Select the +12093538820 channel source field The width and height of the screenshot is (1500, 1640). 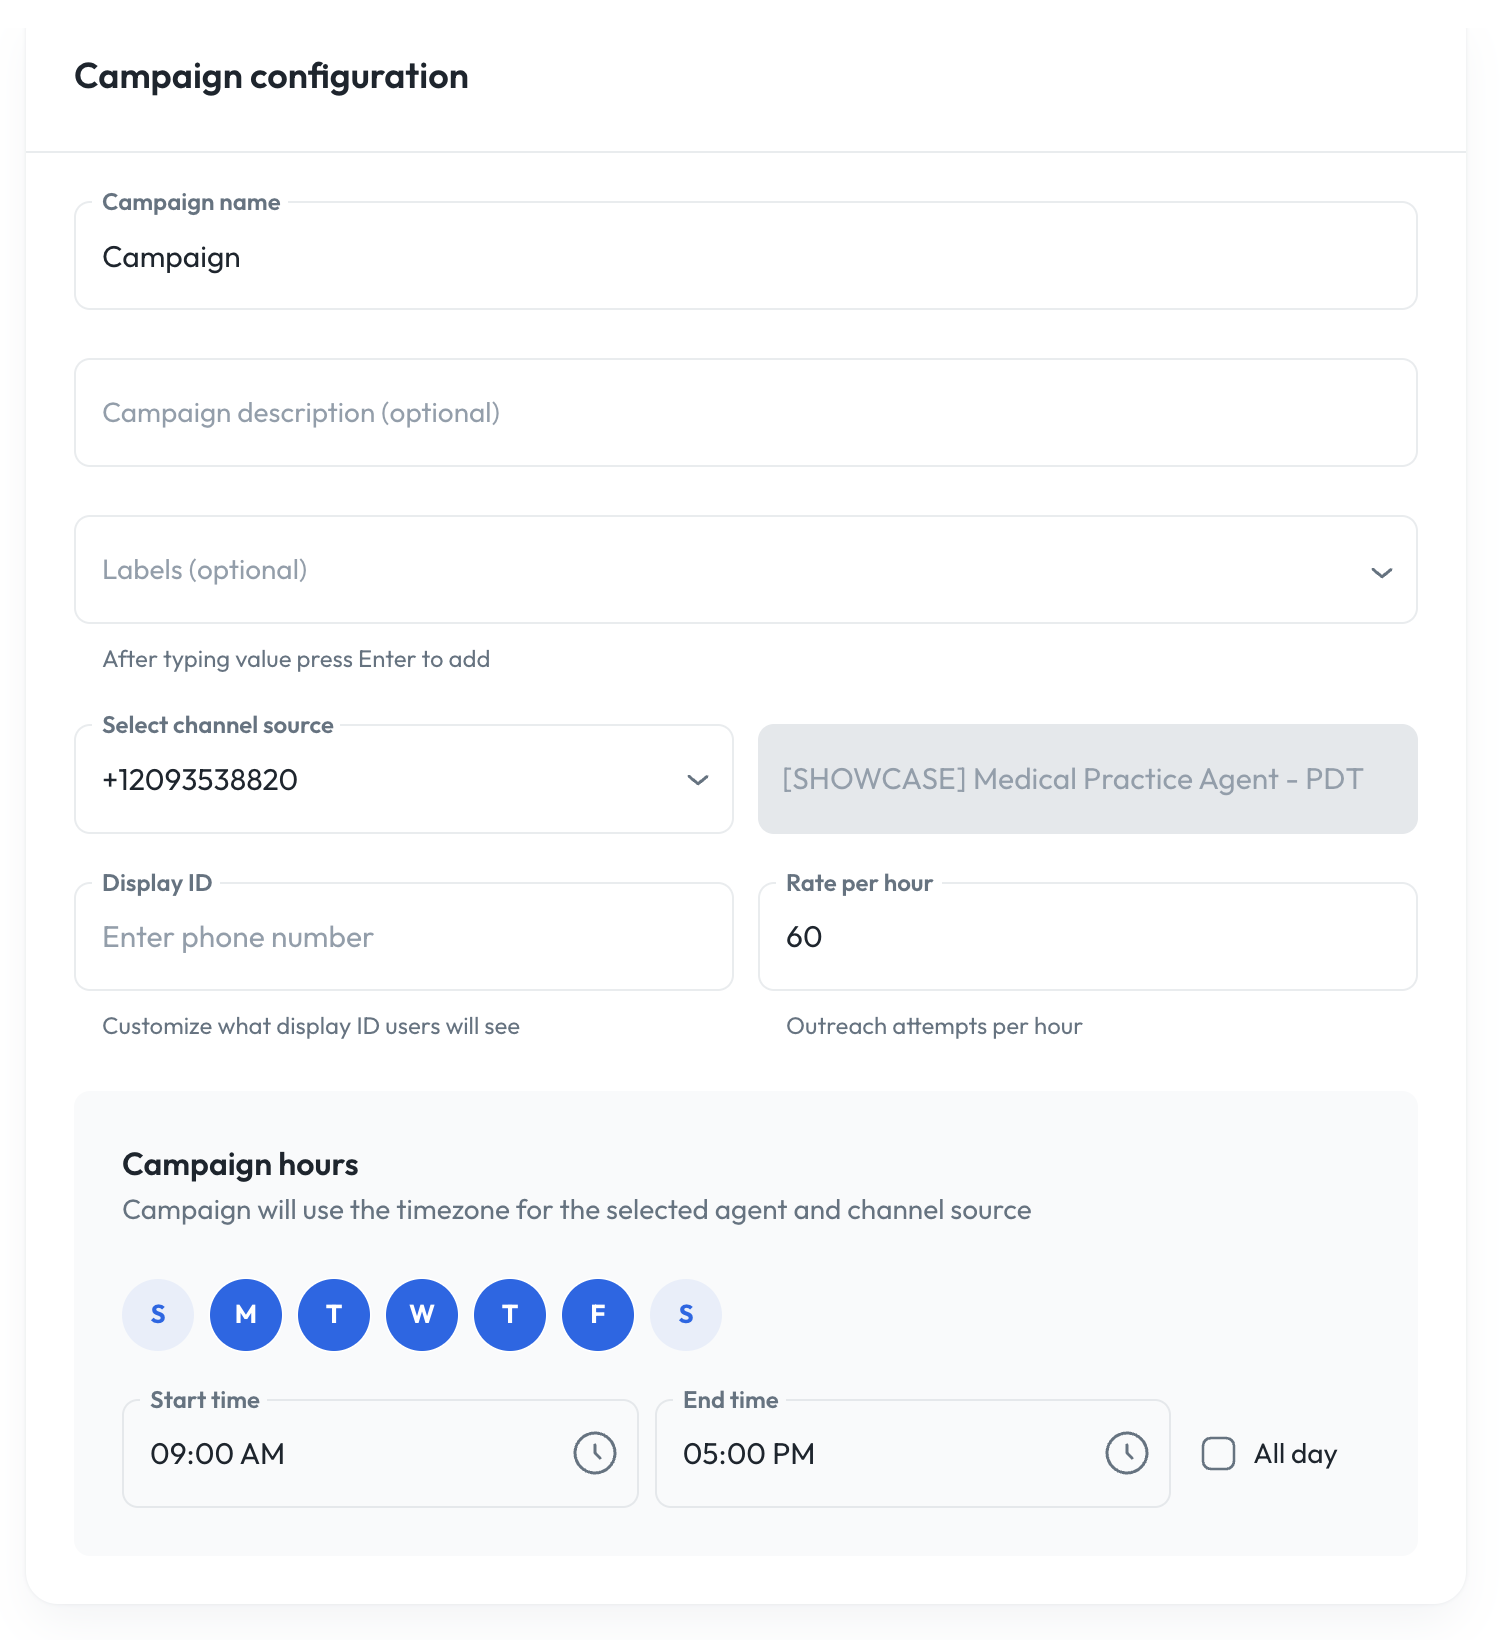[404, 779]
